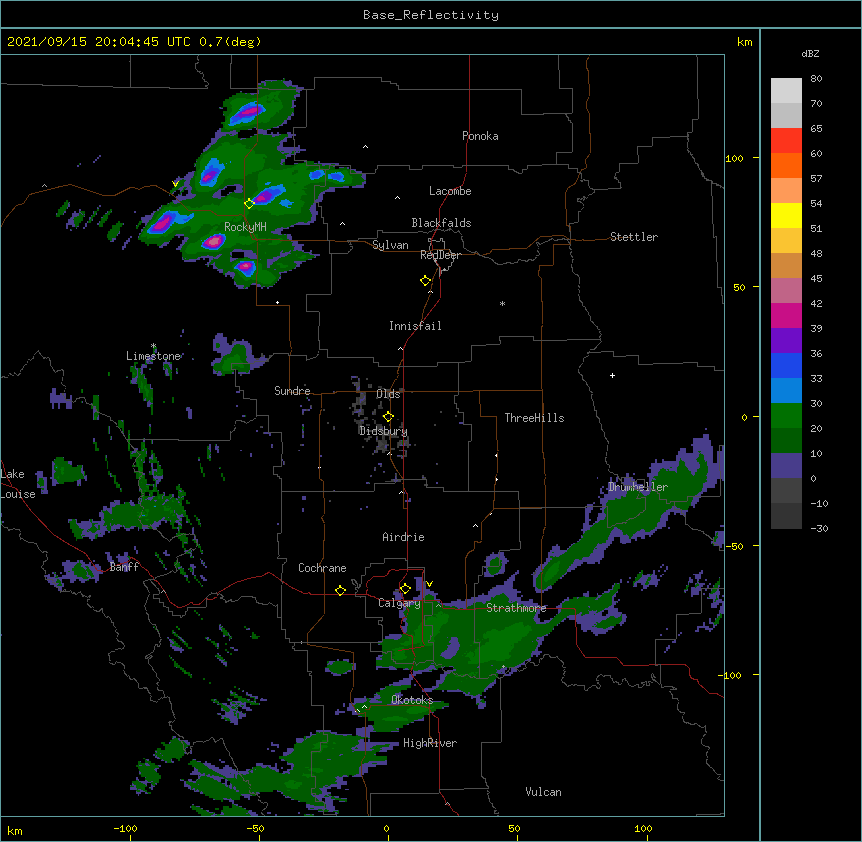862x842 pixels.
Task: Click the Base_Reflectivity title text
Action: pos(431,15)
